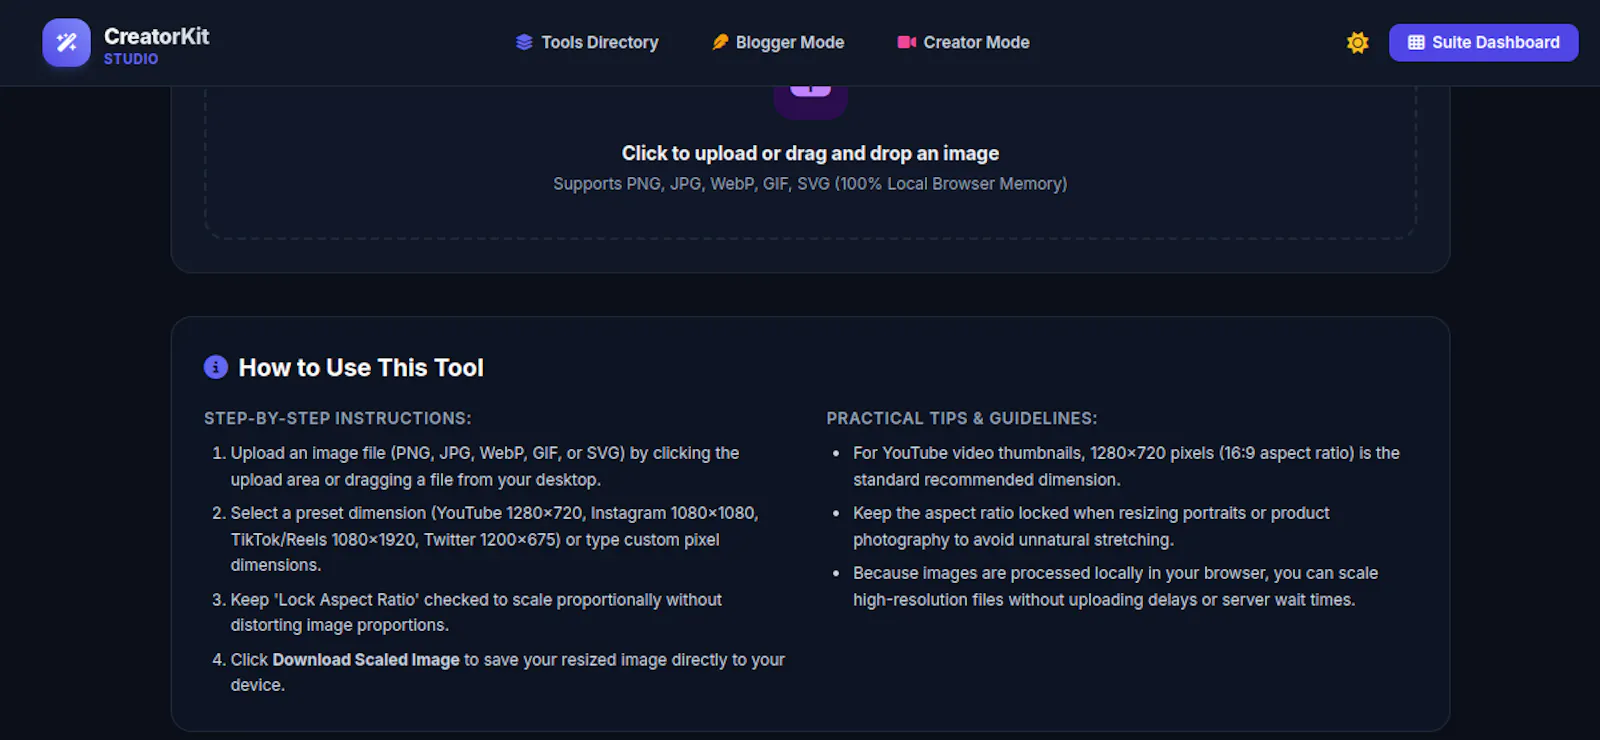This screenshot has height=740, width=1600.
Task: Click the info icon beside How to Use This Tool
Action: (216, 367)
